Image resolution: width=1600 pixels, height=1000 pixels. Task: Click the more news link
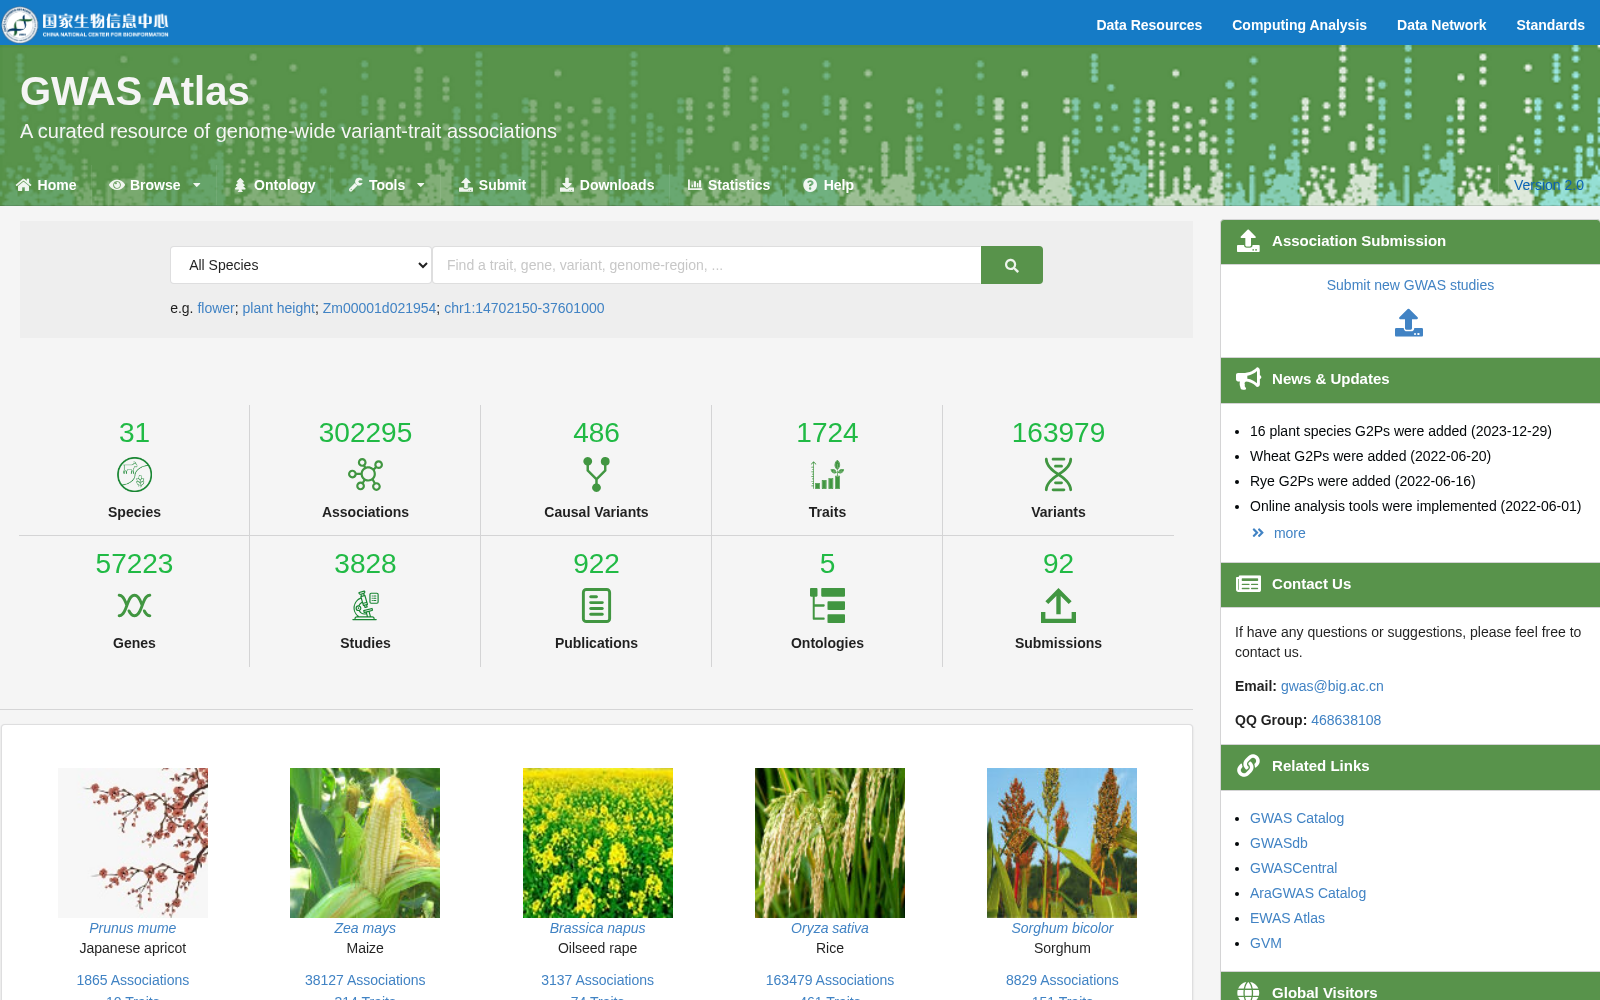point(1289,533)
